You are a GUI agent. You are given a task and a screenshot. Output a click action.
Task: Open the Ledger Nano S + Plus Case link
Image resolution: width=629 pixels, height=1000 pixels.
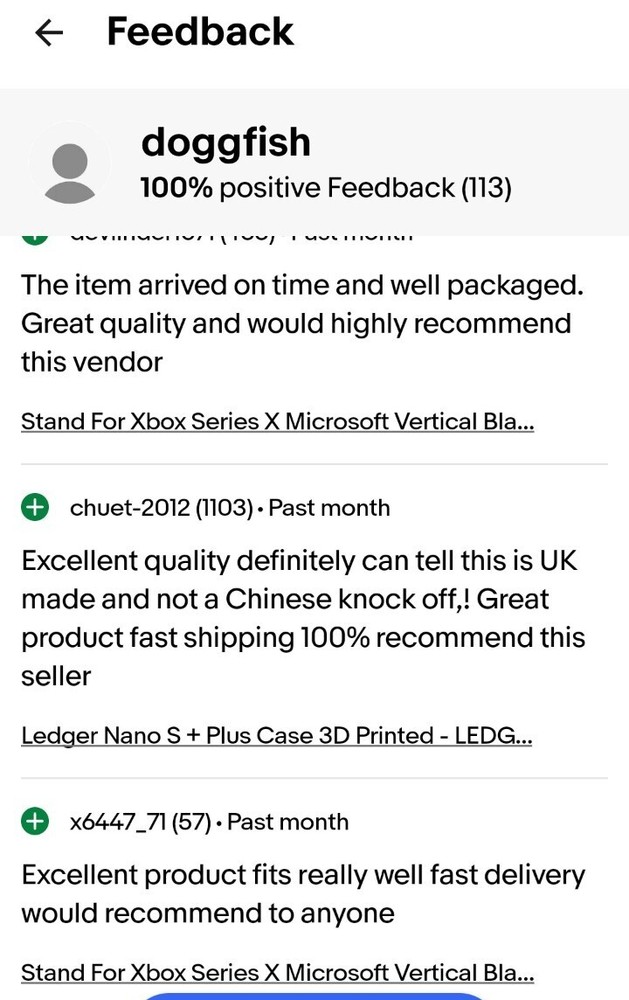pos(276,737)
